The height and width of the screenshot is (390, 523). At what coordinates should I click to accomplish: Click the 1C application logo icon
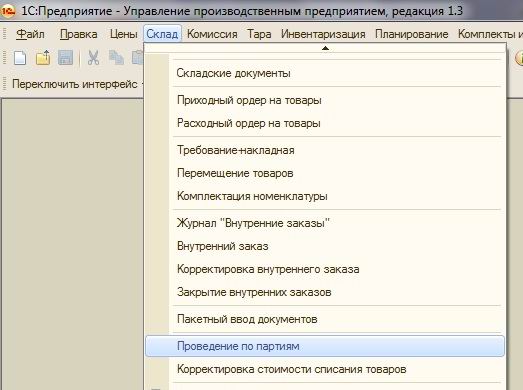(8, 11)
